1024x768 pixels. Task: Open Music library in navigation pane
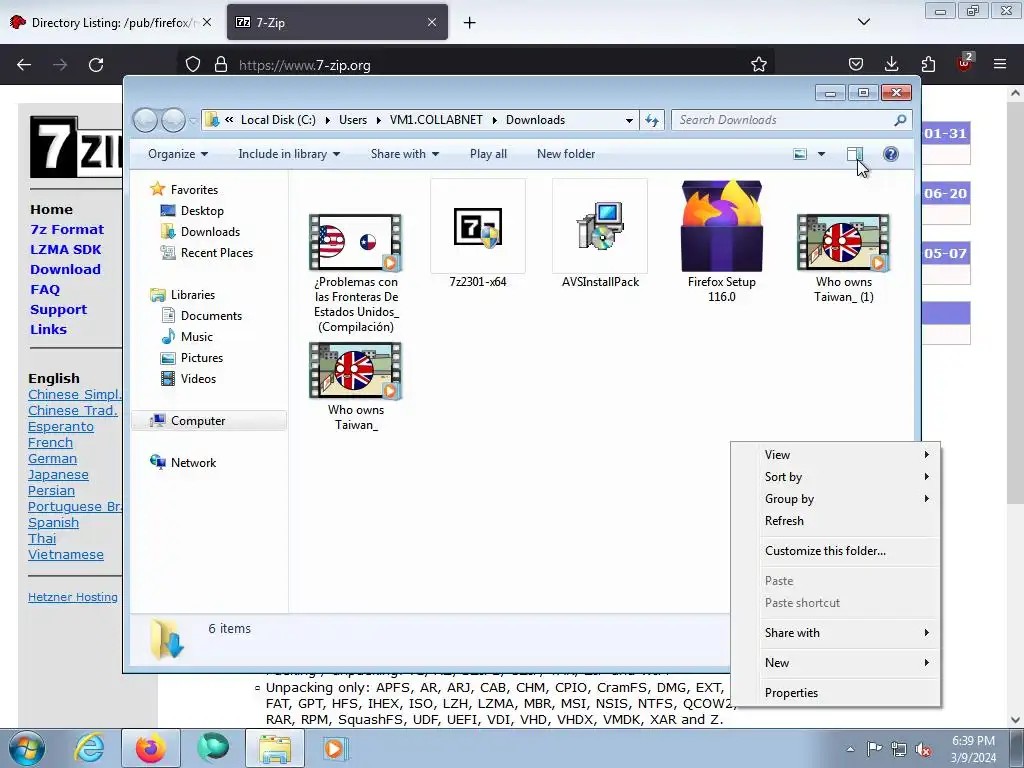pyautogui.click(x=197, y=337)
